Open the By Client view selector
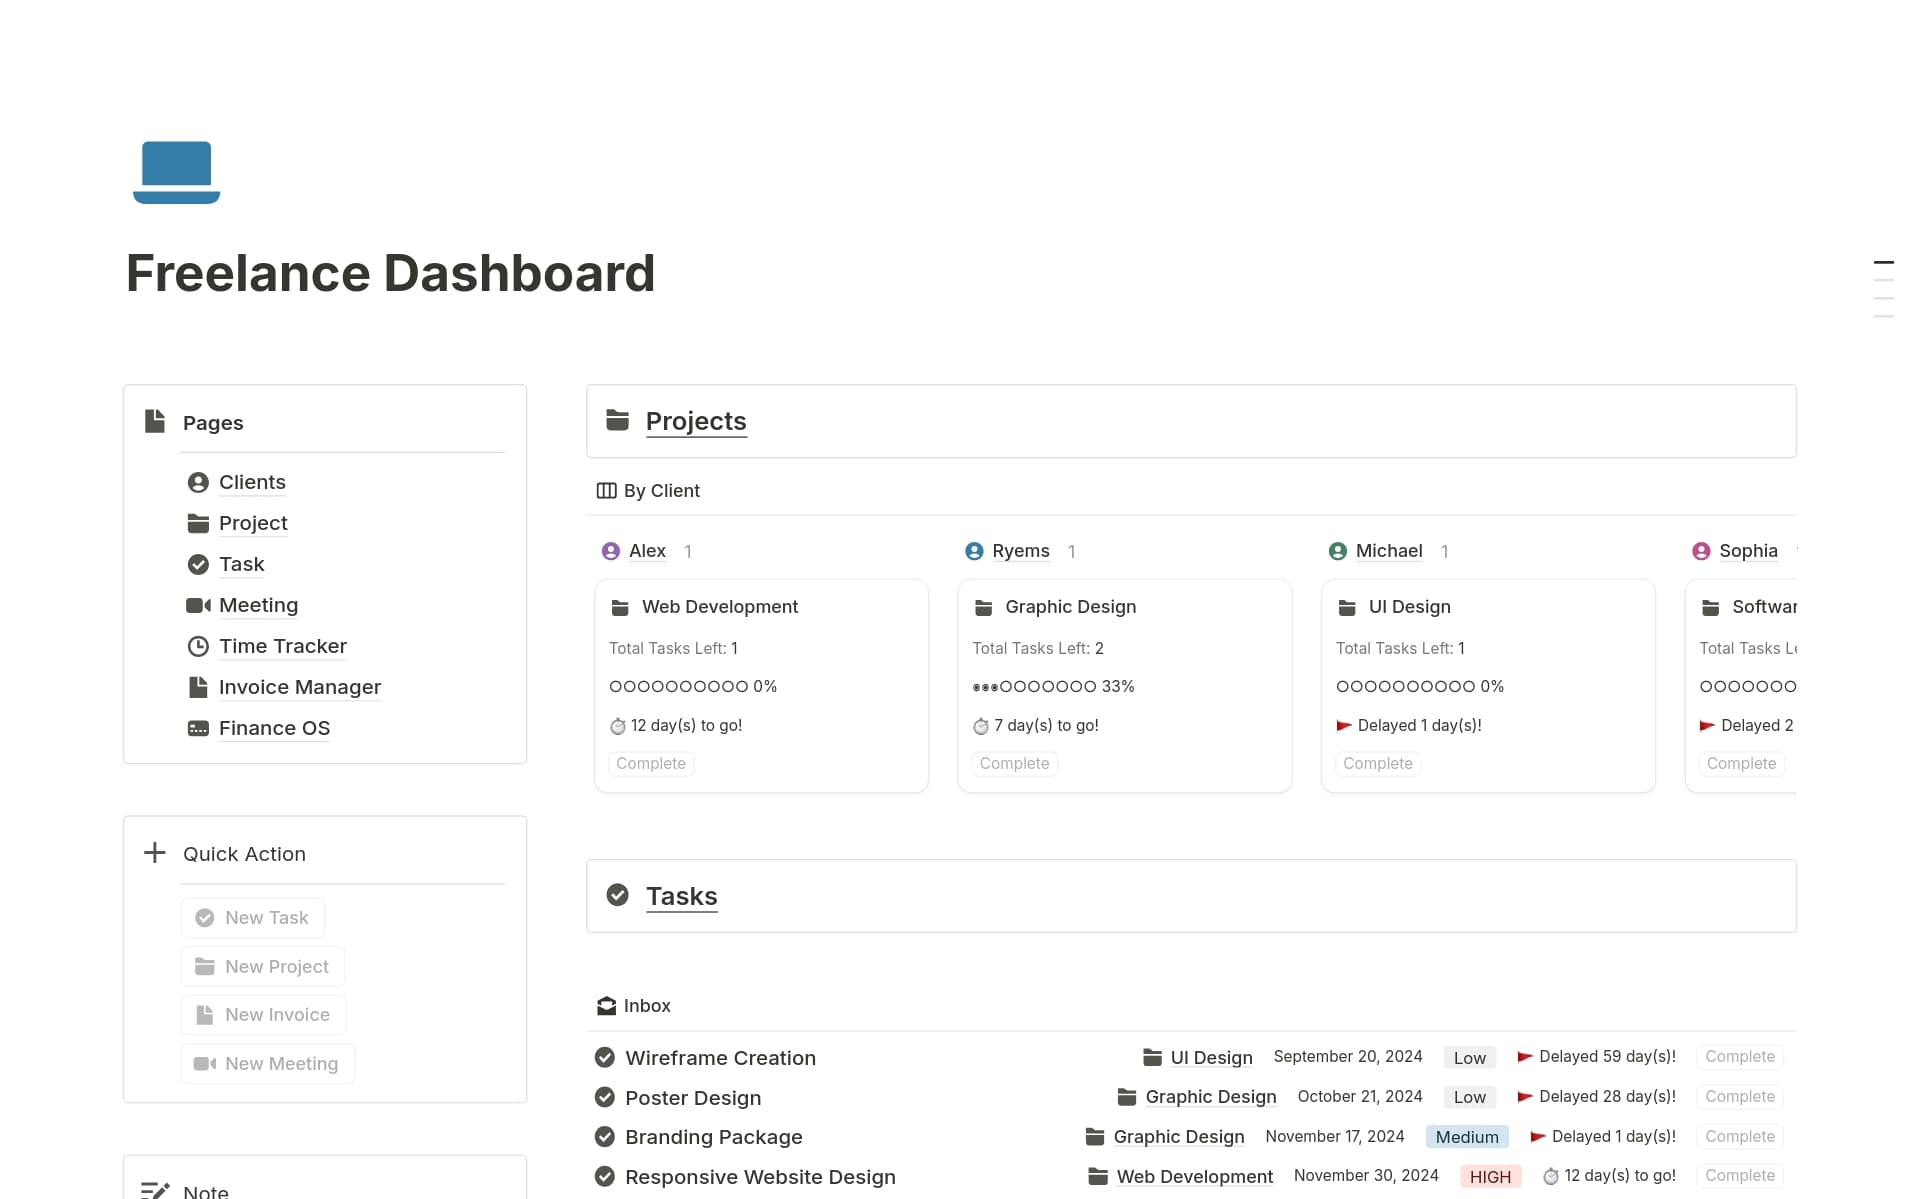This screenshot has width=1920, height=1199. click(648, 490)
